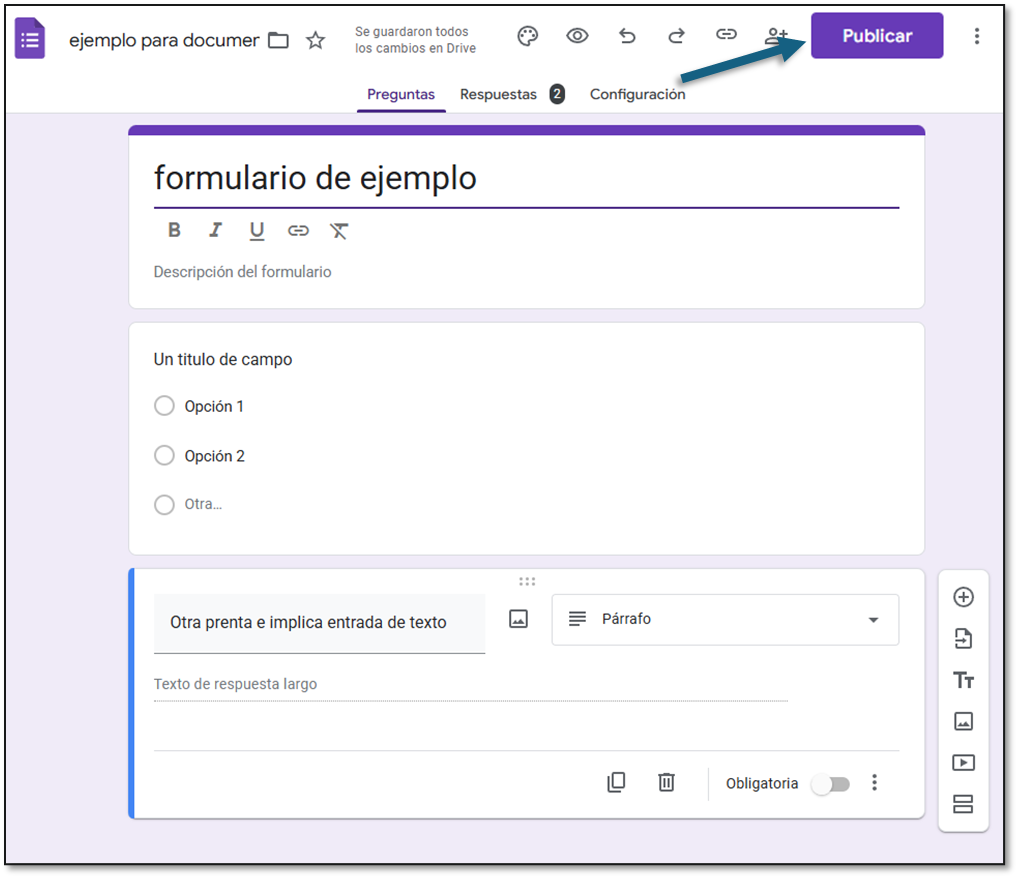Apply bold to the form title
Screen dimensions: 1018x878
pyautogui.click(x=174, y=230)
